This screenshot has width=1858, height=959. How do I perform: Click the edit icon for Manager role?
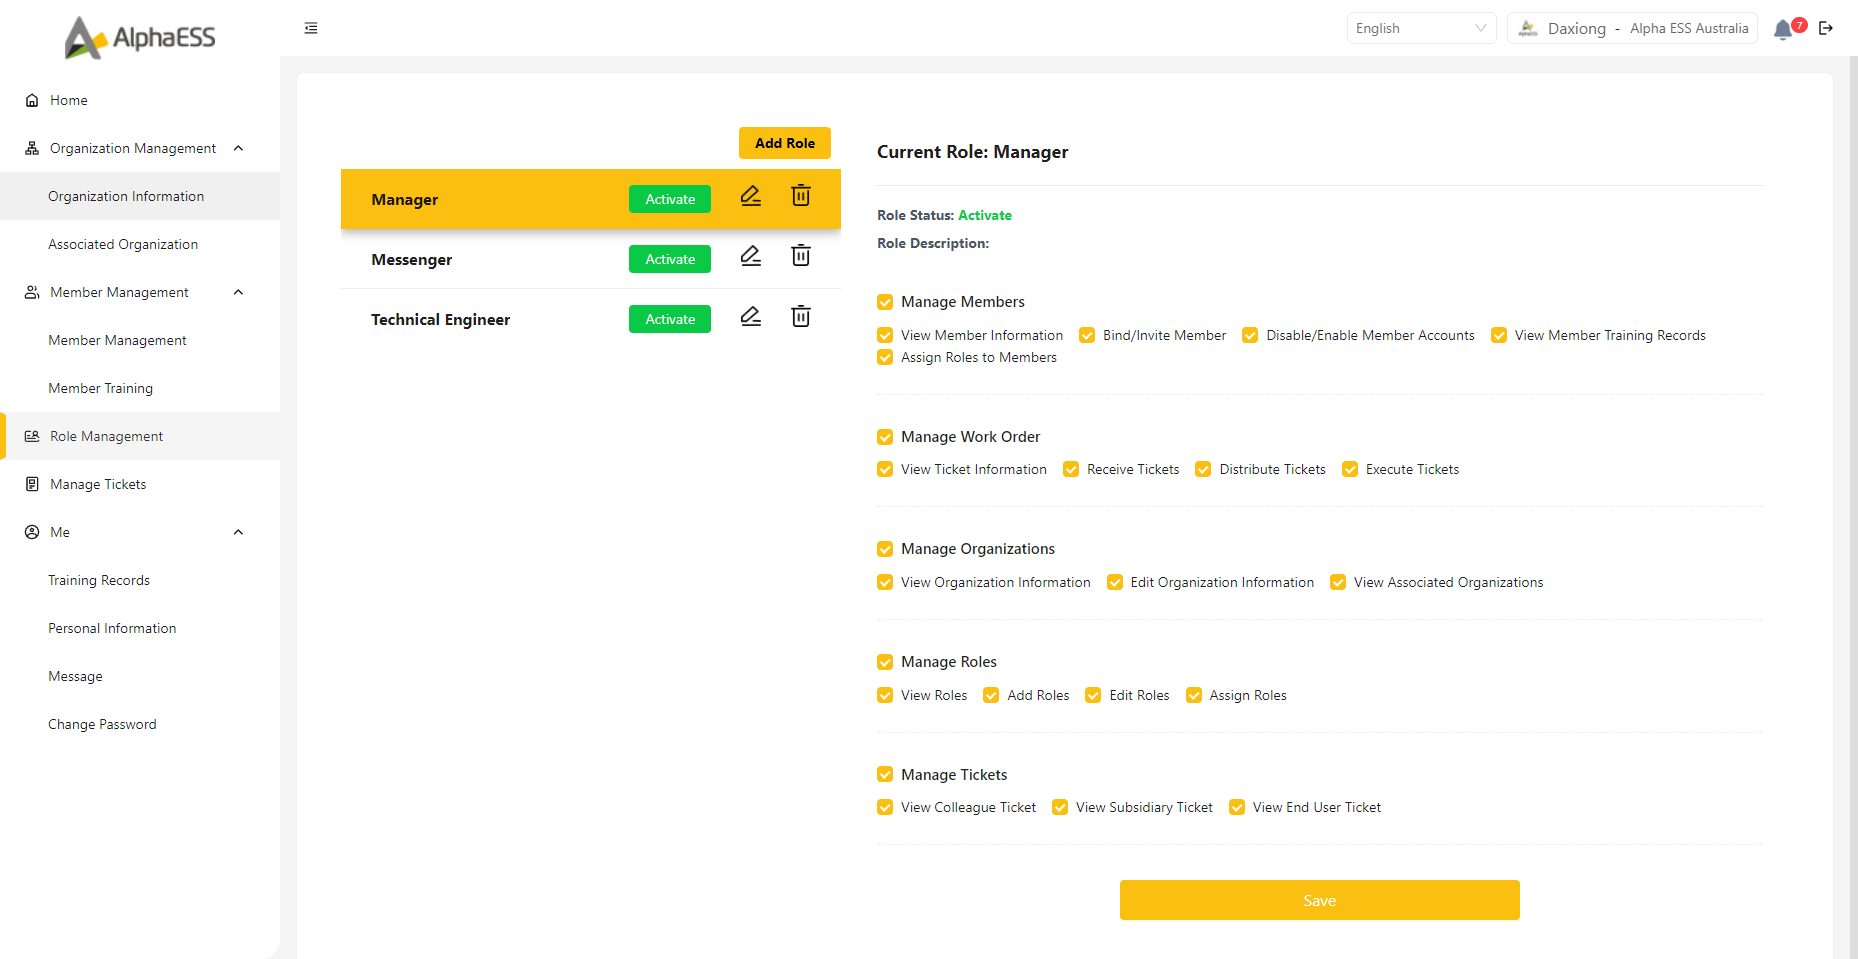pos(750,196)
